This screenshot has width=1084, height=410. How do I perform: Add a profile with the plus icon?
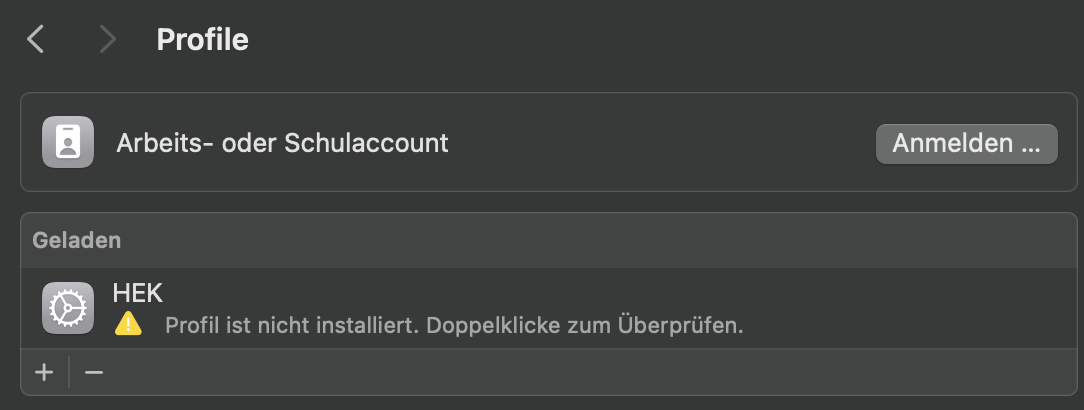pos(44,372)
